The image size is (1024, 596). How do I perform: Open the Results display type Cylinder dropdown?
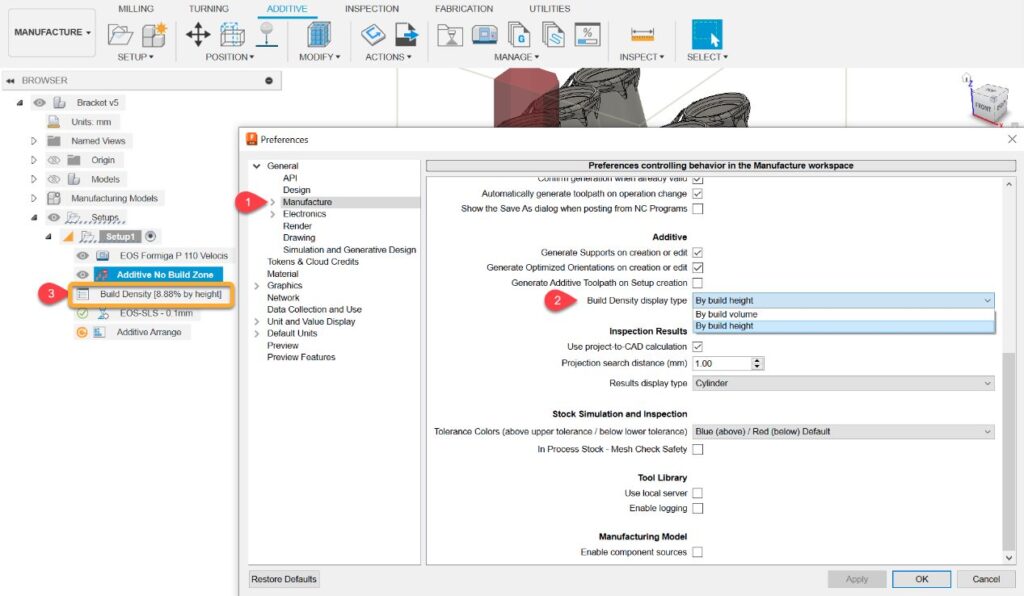[x=843, y=383]
